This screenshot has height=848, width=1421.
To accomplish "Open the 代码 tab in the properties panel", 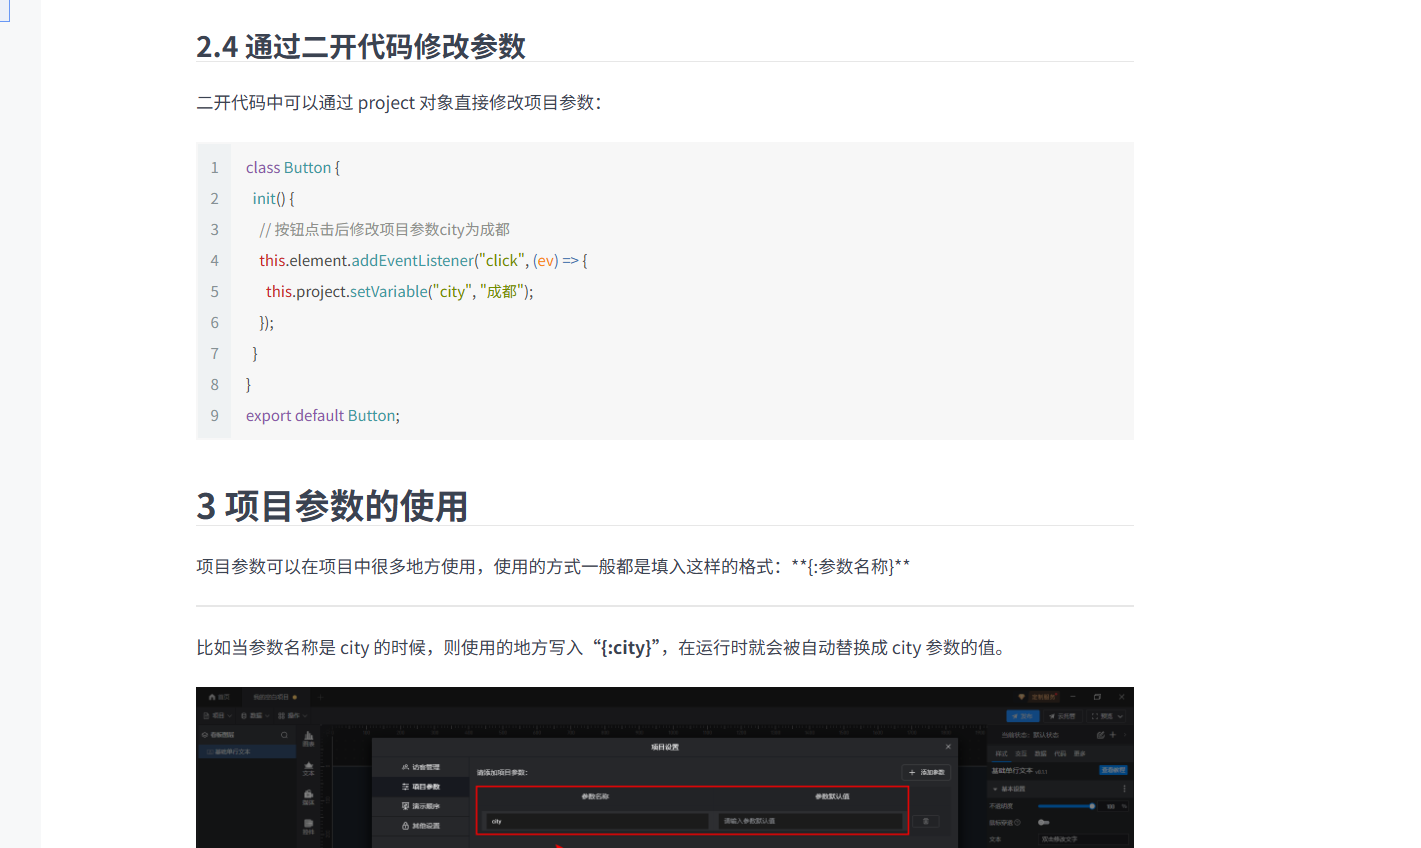I will [1060, 753].
